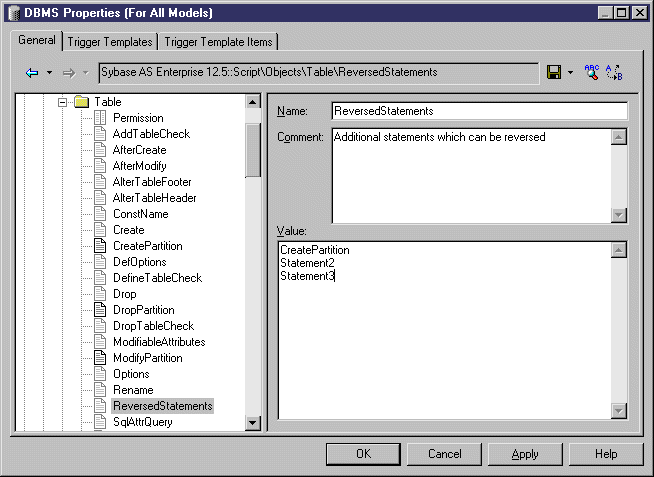Click the Statement2 line in Value
The image size is (654, 477).
[307, 263]
